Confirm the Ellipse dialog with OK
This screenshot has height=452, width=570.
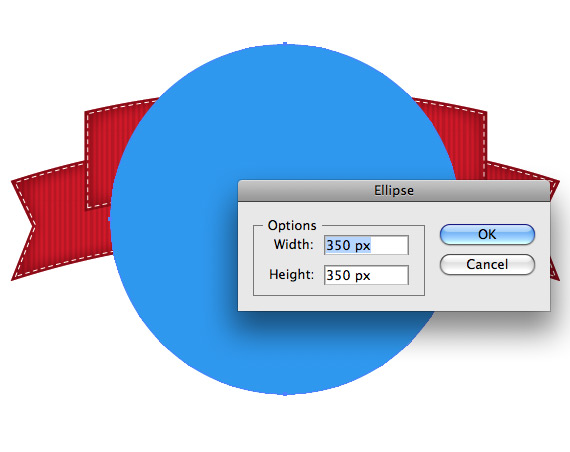(x=487, y=235)
